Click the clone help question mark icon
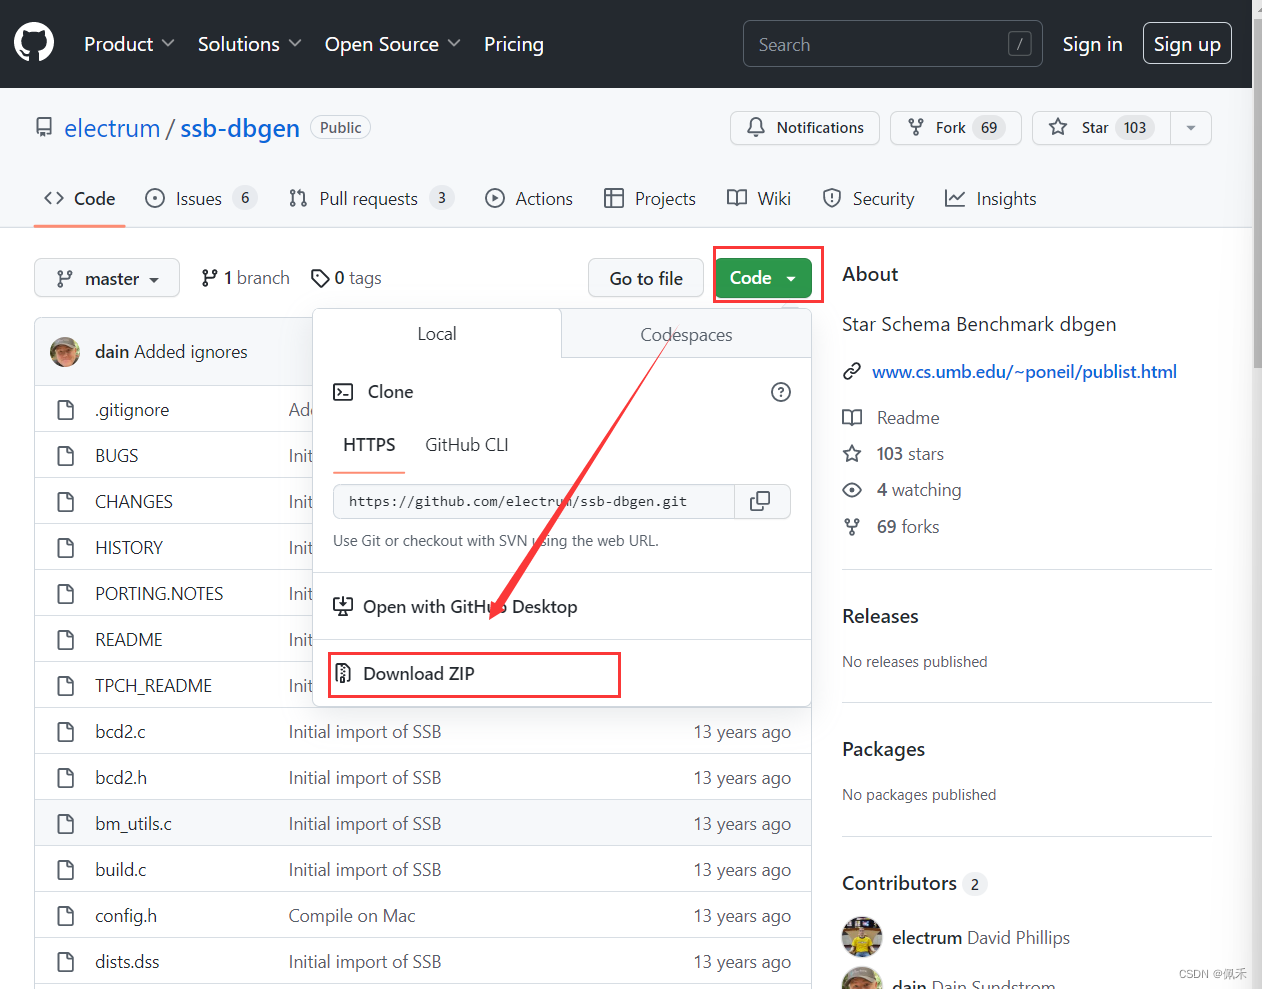1262x989 pixels. point(781,392)
